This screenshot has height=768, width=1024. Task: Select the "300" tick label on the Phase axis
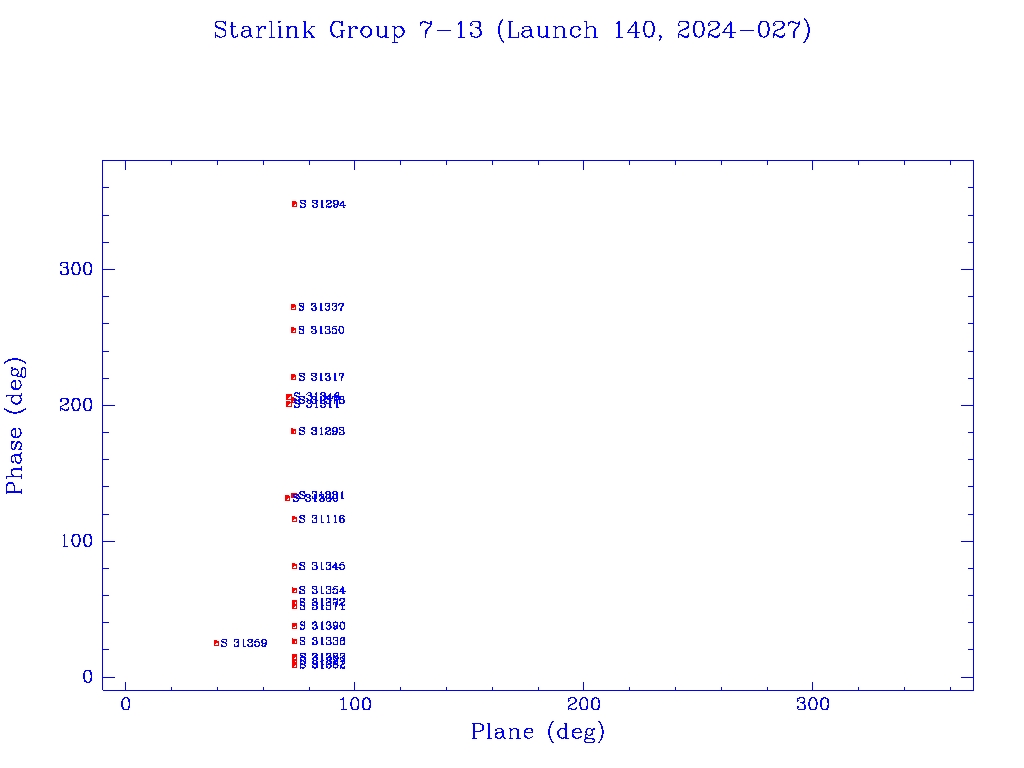(76, 269)
